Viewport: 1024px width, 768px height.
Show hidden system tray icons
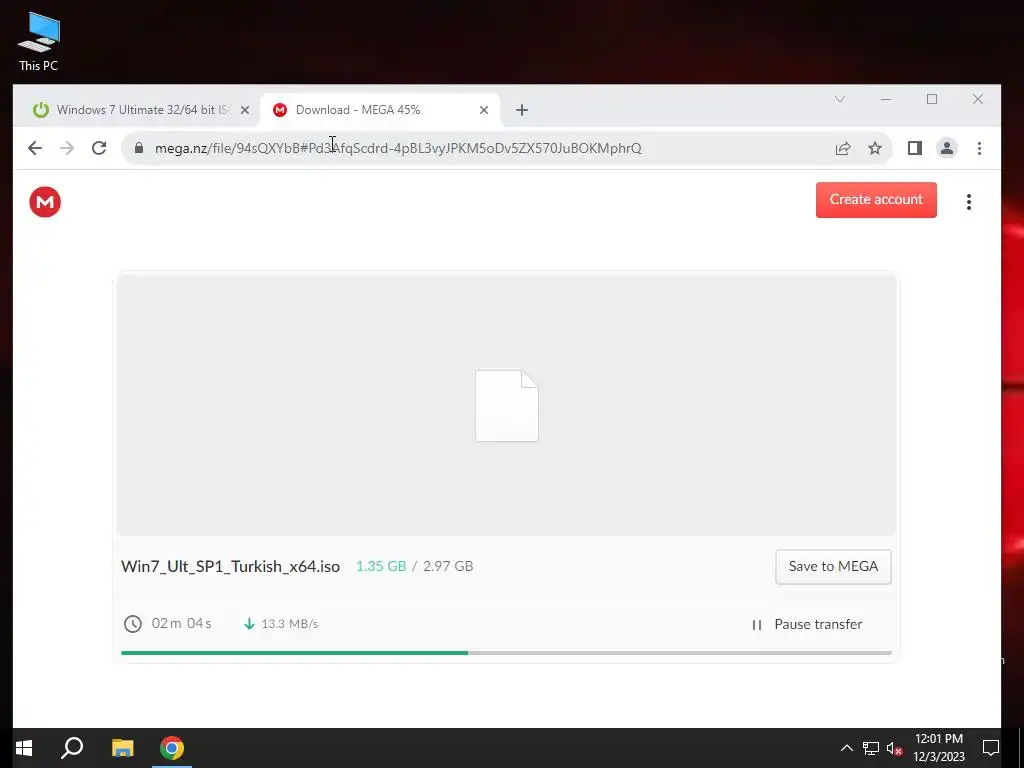pyautogui.click(x=846, y=748)
